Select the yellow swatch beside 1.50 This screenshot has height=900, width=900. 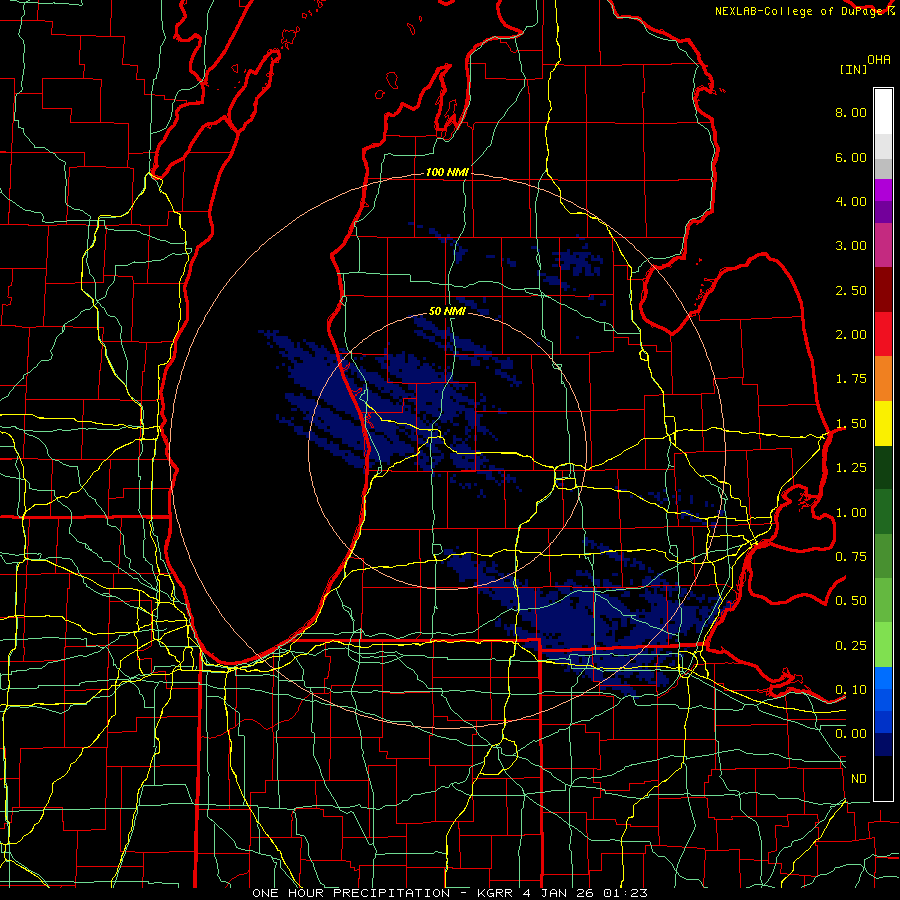(883, 423)
